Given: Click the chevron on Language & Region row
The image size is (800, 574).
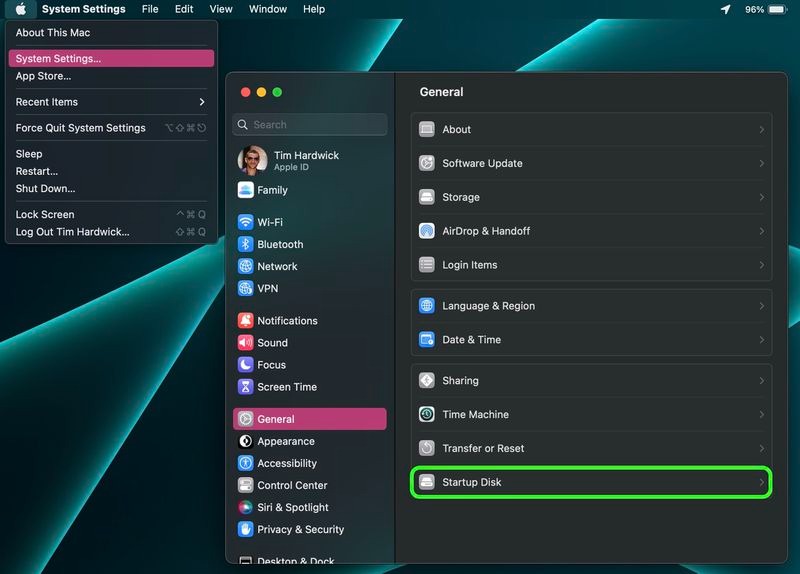Looking at the screenshot, I should point(761,306).
